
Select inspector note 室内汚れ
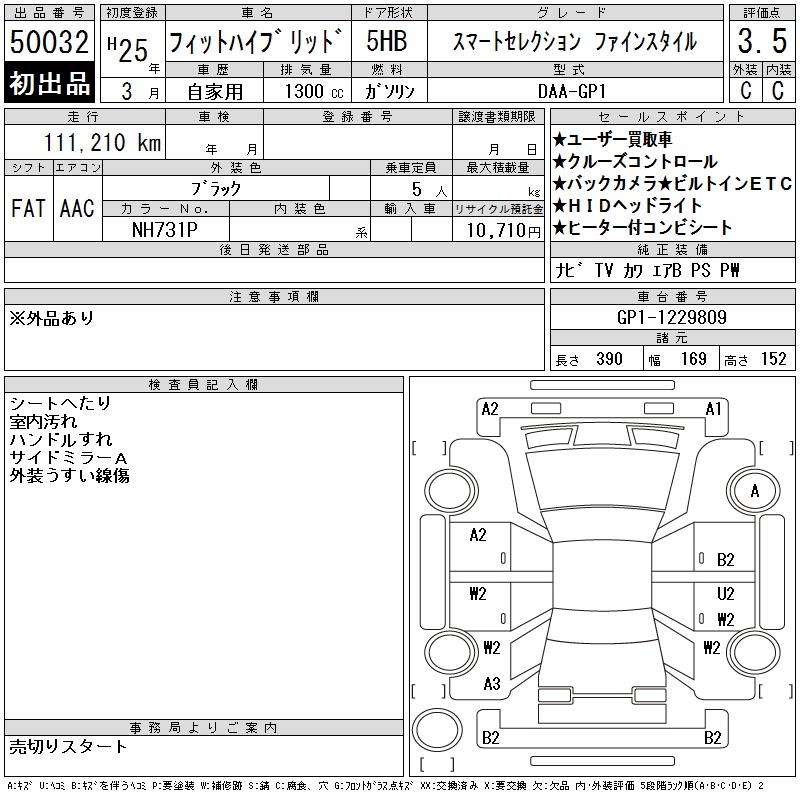pyautogui.click(x=43, y=421)
